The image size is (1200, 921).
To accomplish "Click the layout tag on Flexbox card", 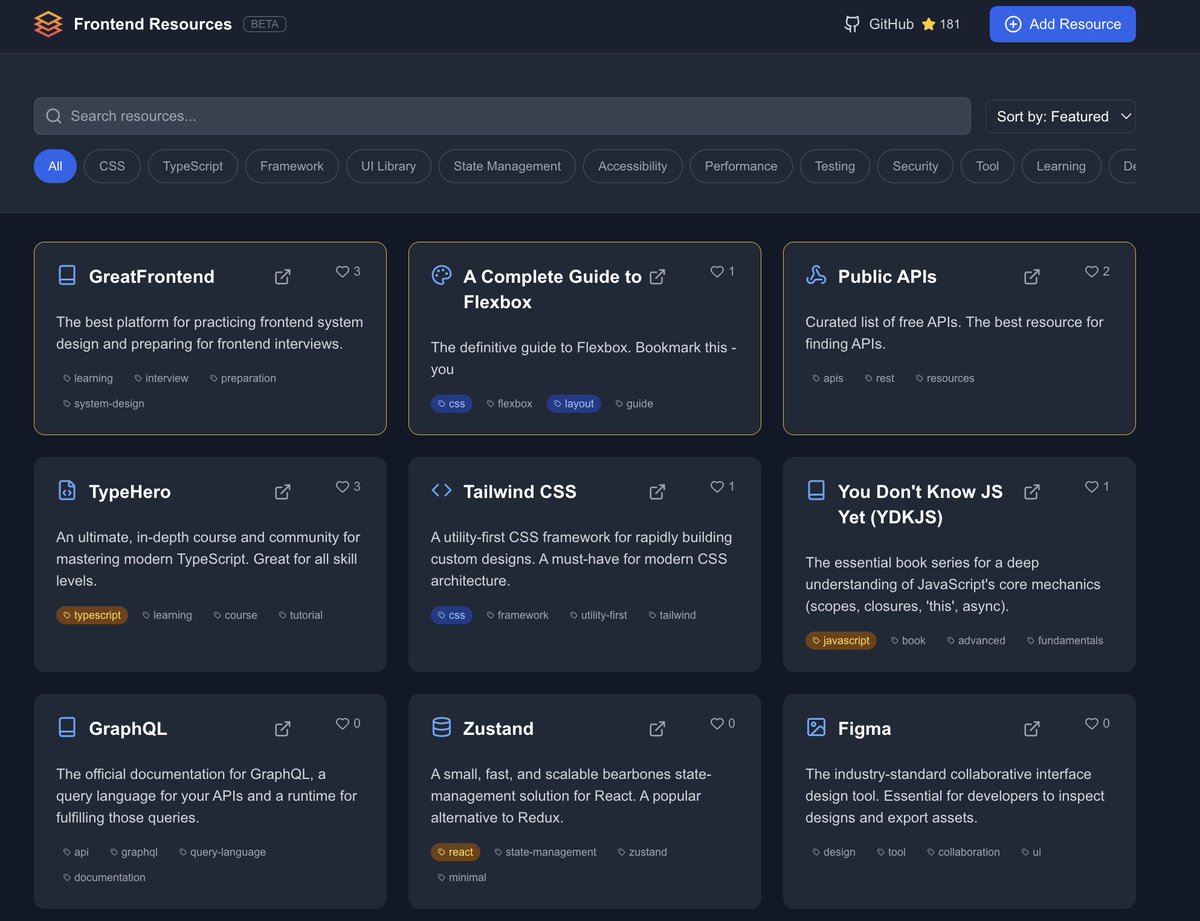I will [574, 404].
